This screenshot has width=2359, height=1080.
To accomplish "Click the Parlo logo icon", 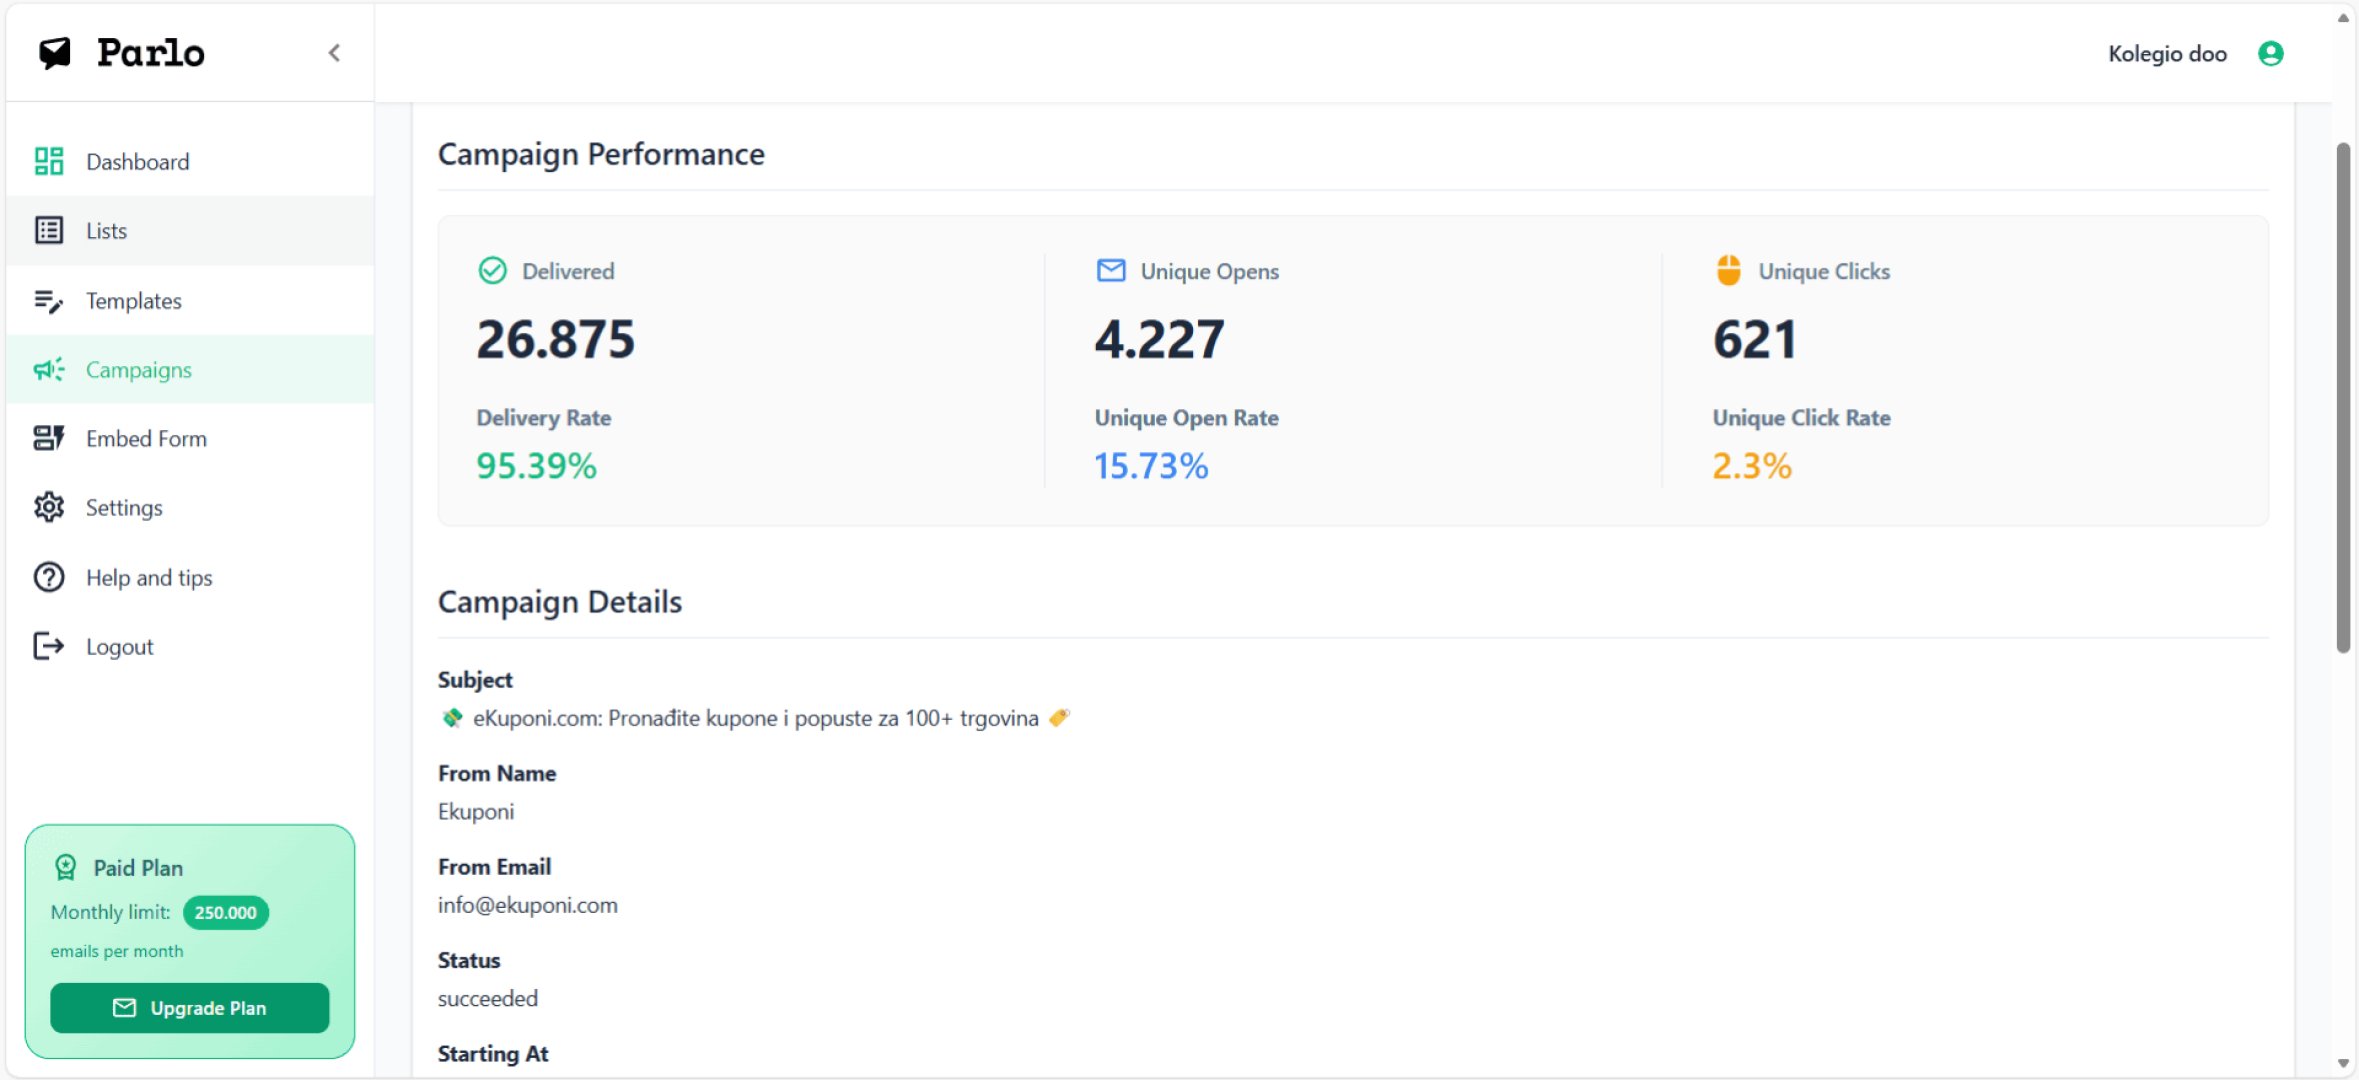I will coord(55,53).
